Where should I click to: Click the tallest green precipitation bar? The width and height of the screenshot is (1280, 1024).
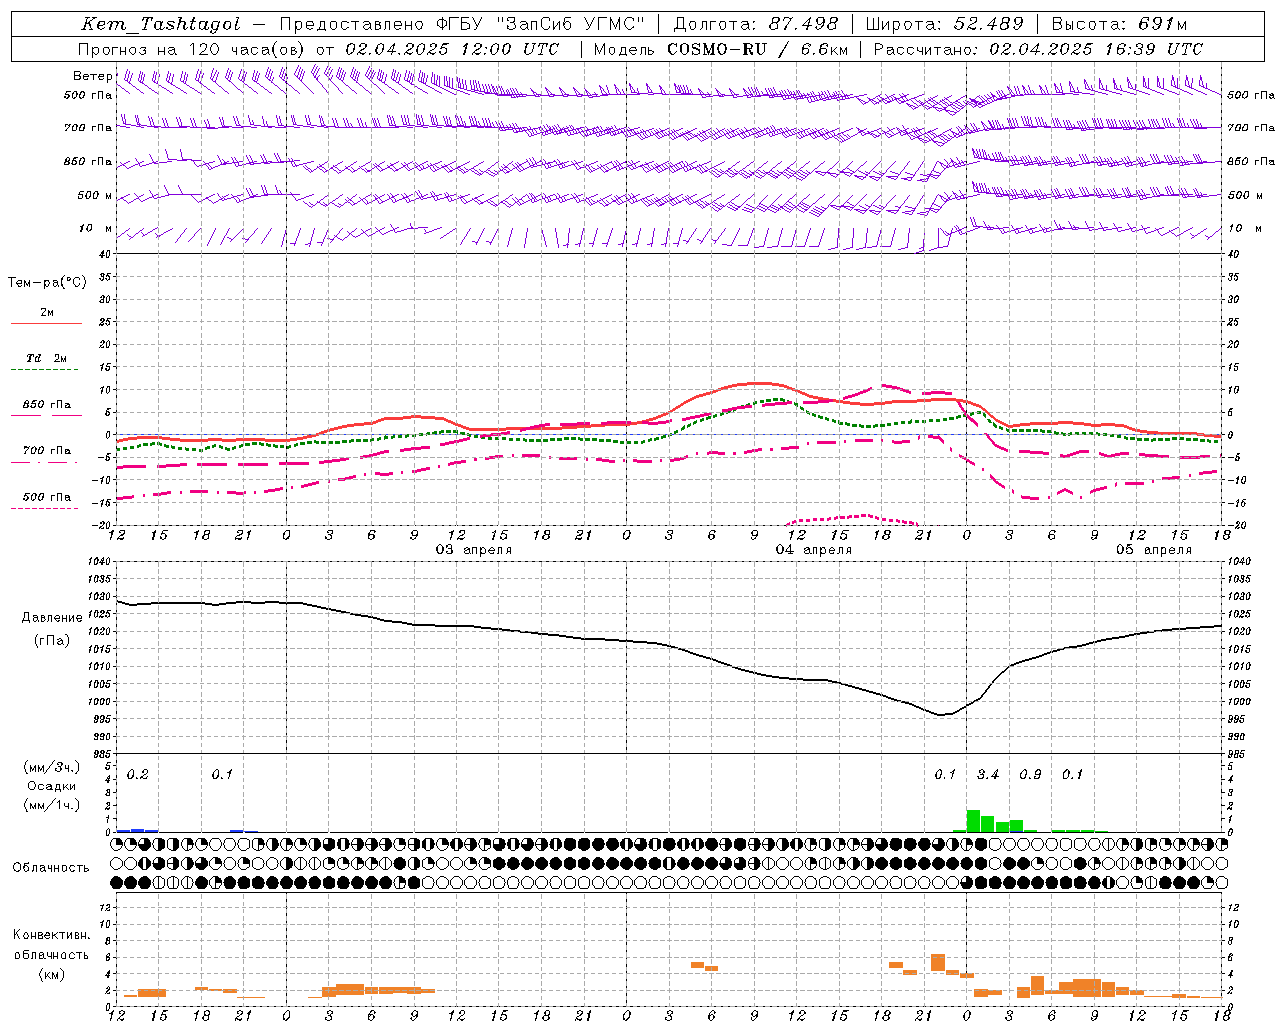tap(973, 821)
